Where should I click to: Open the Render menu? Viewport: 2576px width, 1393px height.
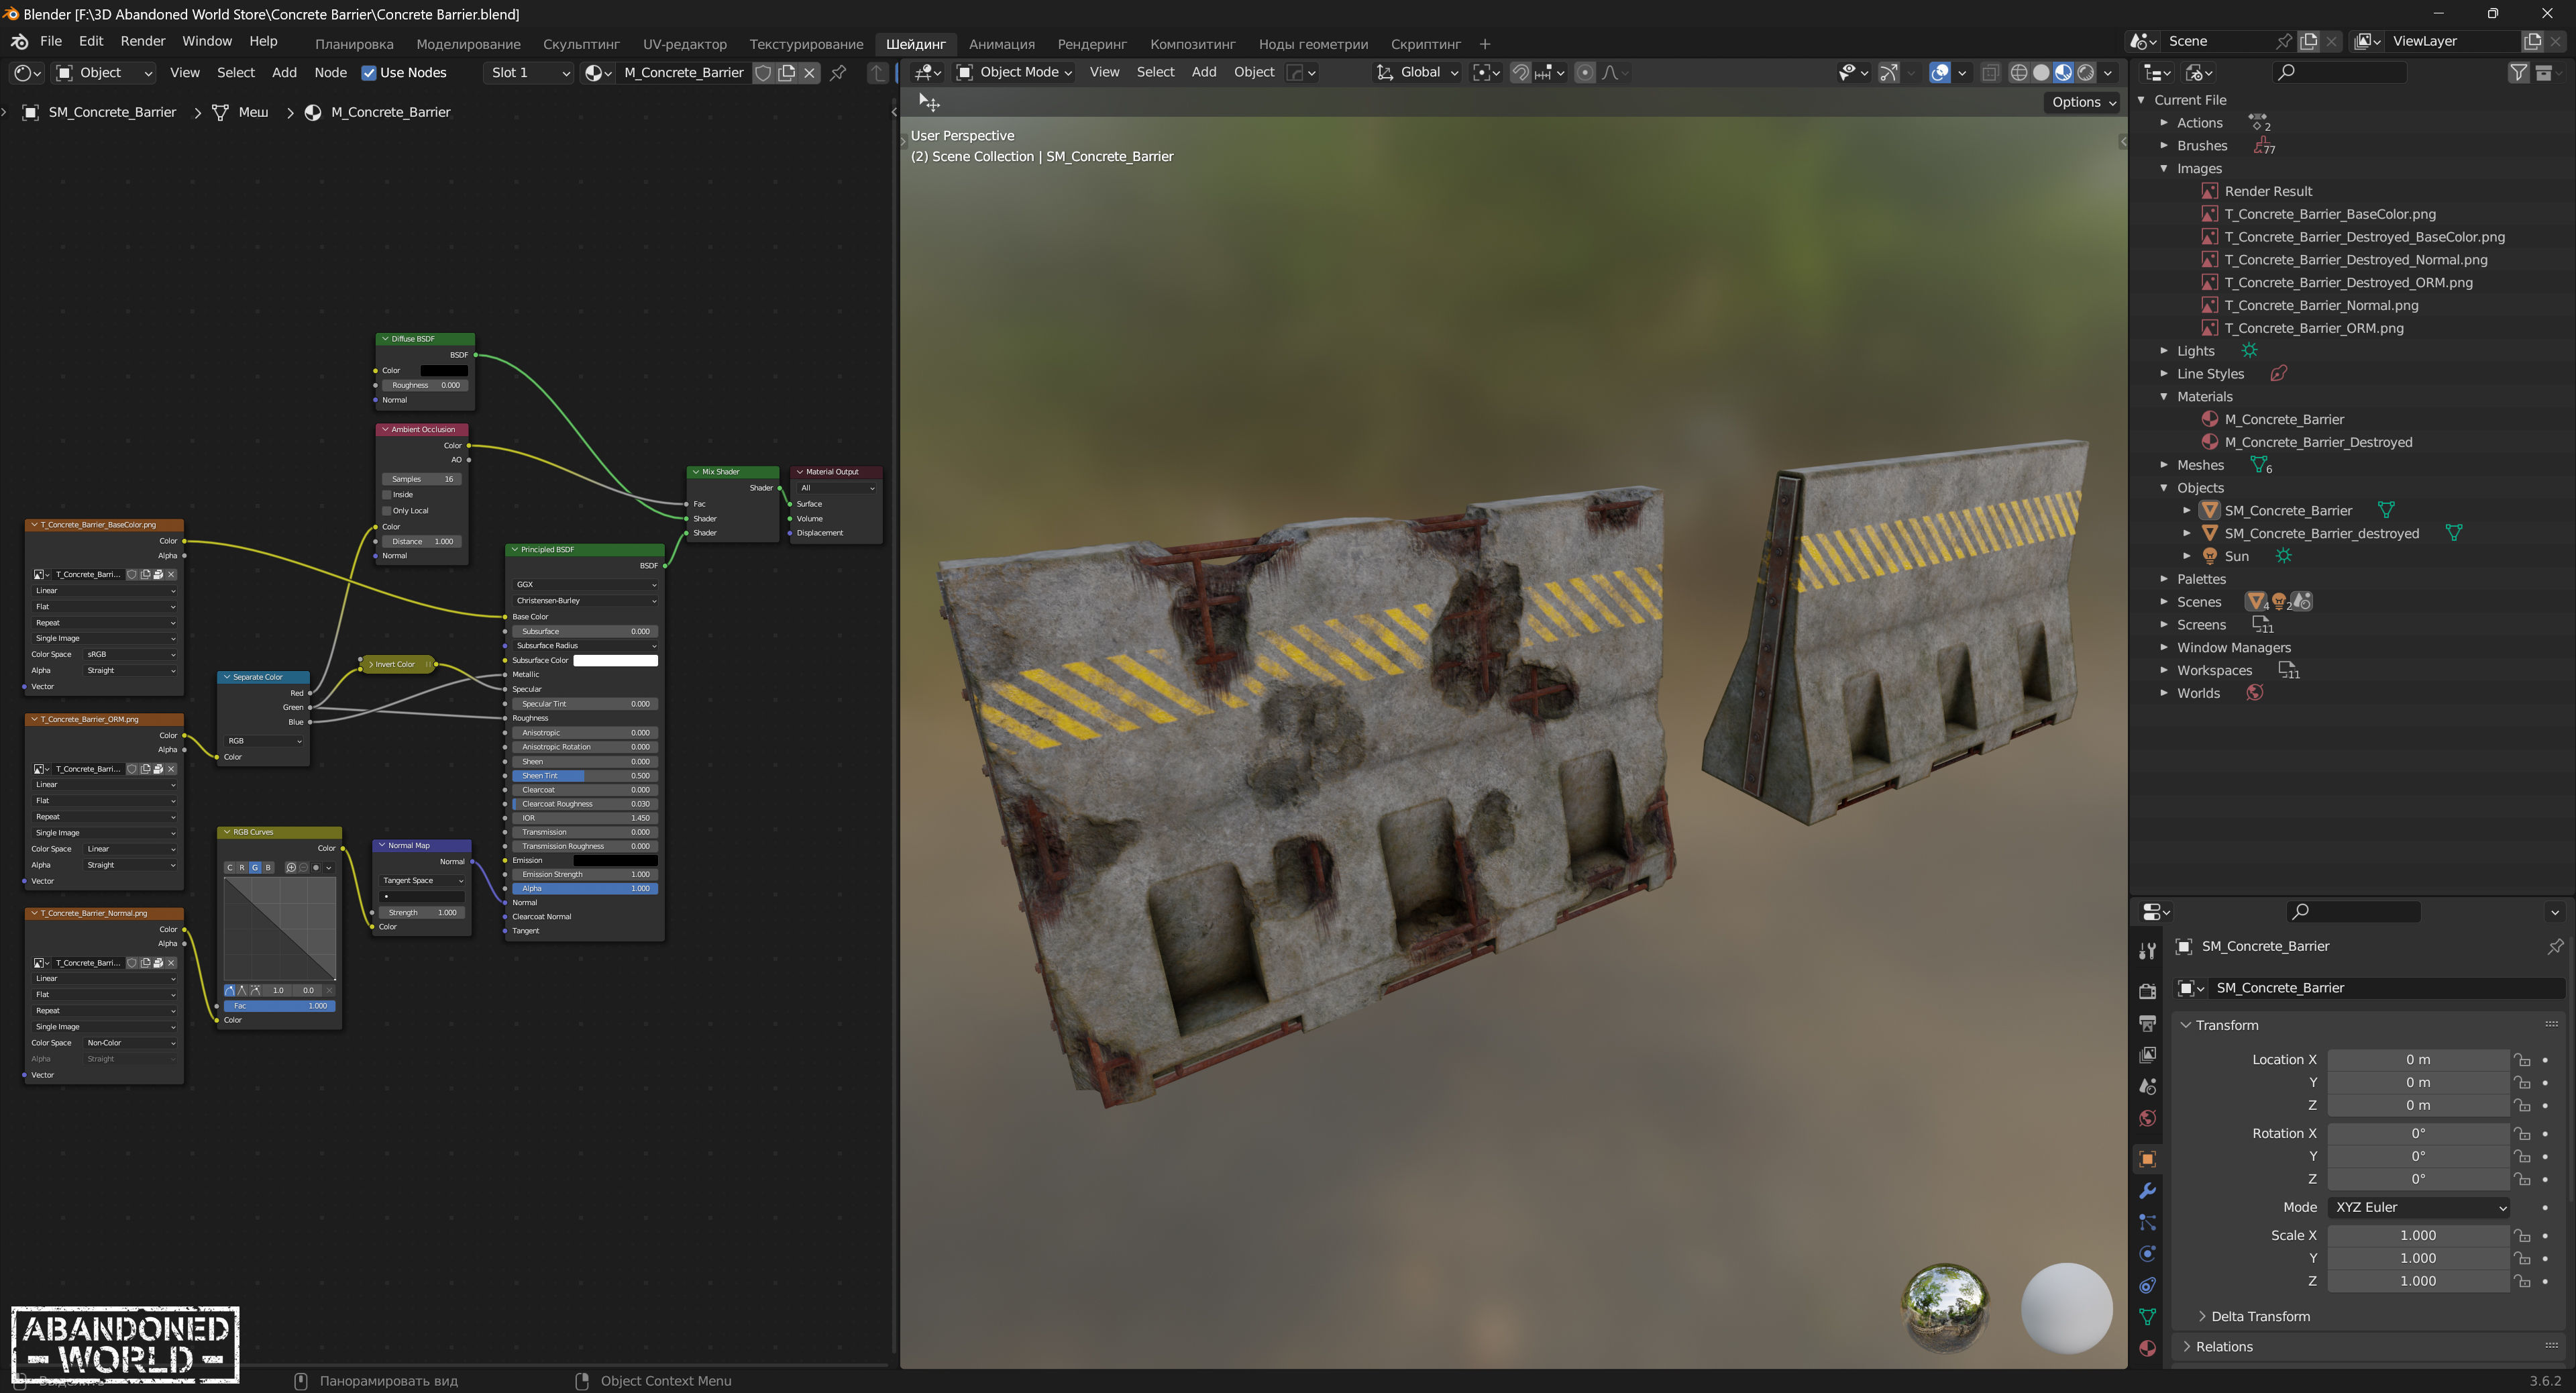(x=142, y=42)
